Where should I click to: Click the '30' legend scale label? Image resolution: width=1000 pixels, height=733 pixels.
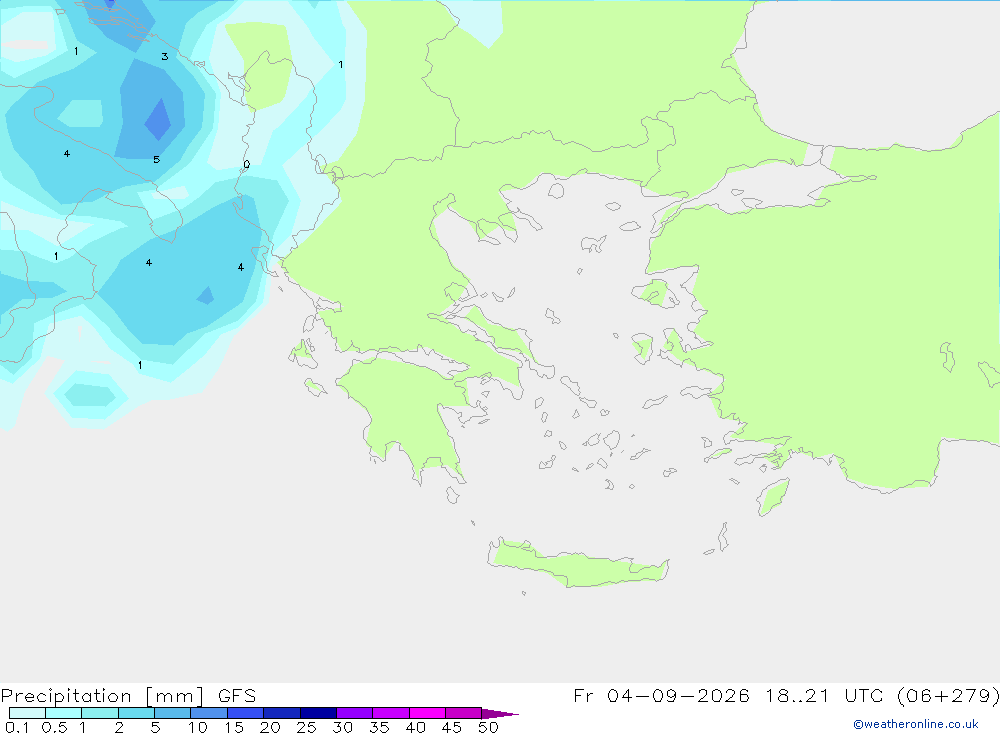(342, 727)
